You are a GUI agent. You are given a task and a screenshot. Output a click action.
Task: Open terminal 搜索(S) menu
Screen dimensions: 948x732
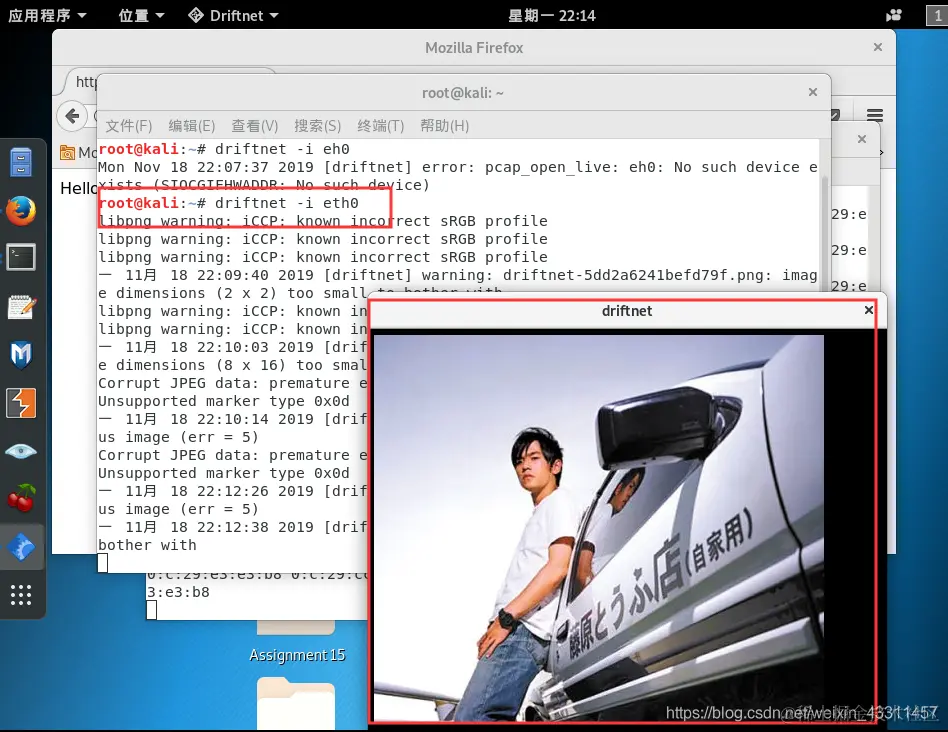[317, 126]
